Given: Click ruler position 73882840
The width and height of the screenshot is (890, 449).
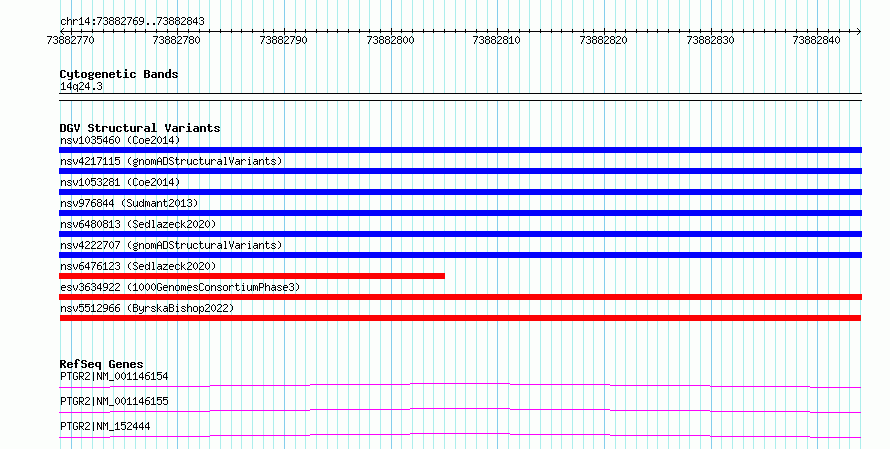Looking at the screenshot, I should click(816, 40).
